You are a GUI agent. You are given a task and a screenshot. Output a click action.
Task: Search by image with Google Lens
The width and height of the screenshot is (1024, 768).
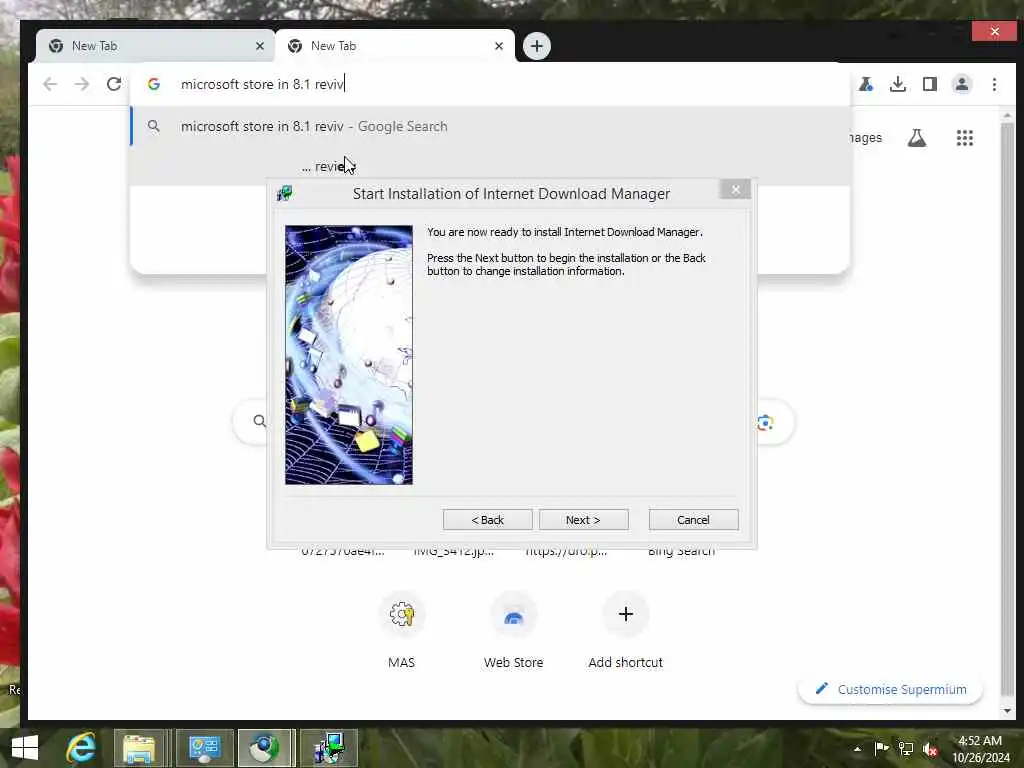click(x=765, y=423)
